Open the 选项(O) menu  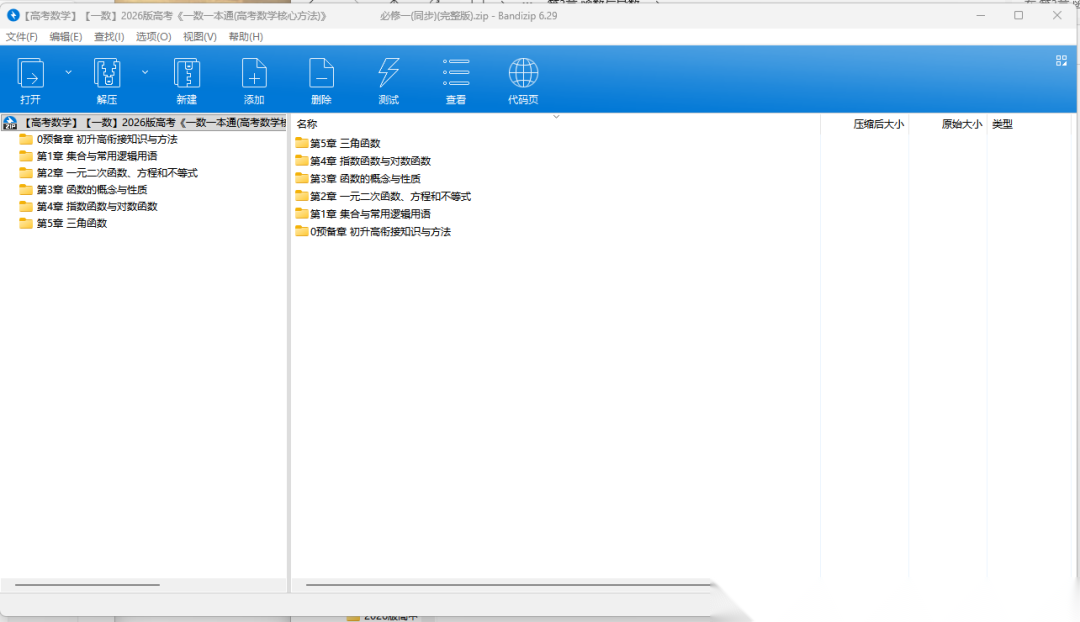click(x=153, y=37)
